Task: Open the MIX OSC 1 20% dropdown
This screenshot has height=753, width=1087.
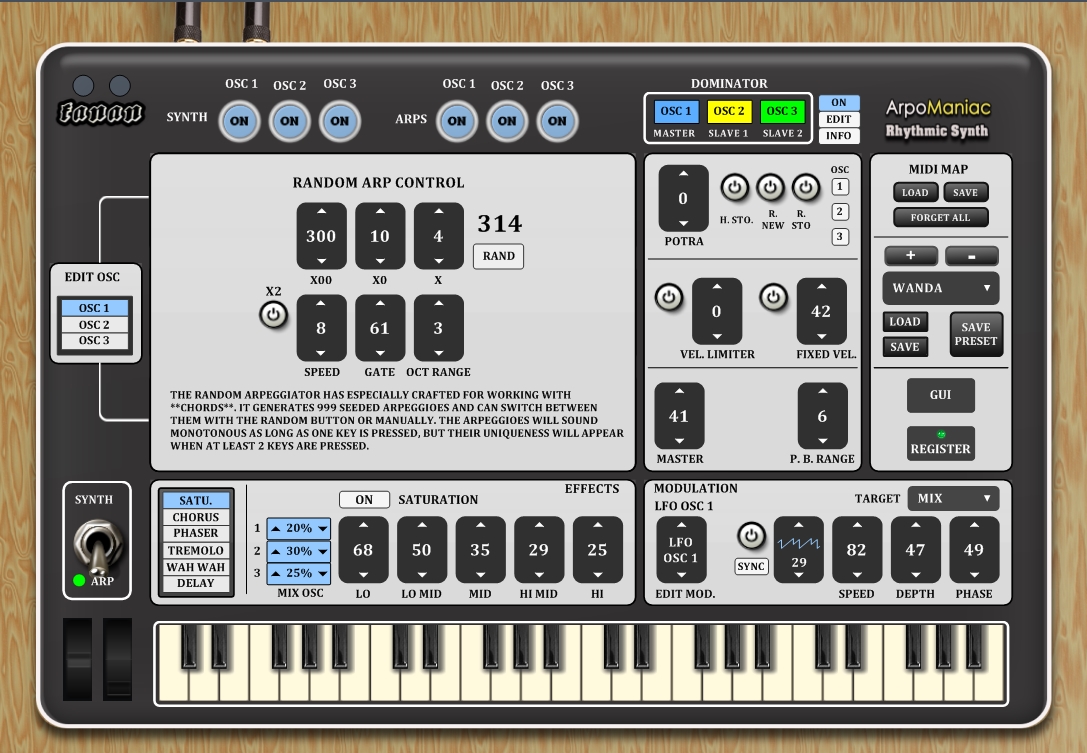Action: click(x=298, y=528)
